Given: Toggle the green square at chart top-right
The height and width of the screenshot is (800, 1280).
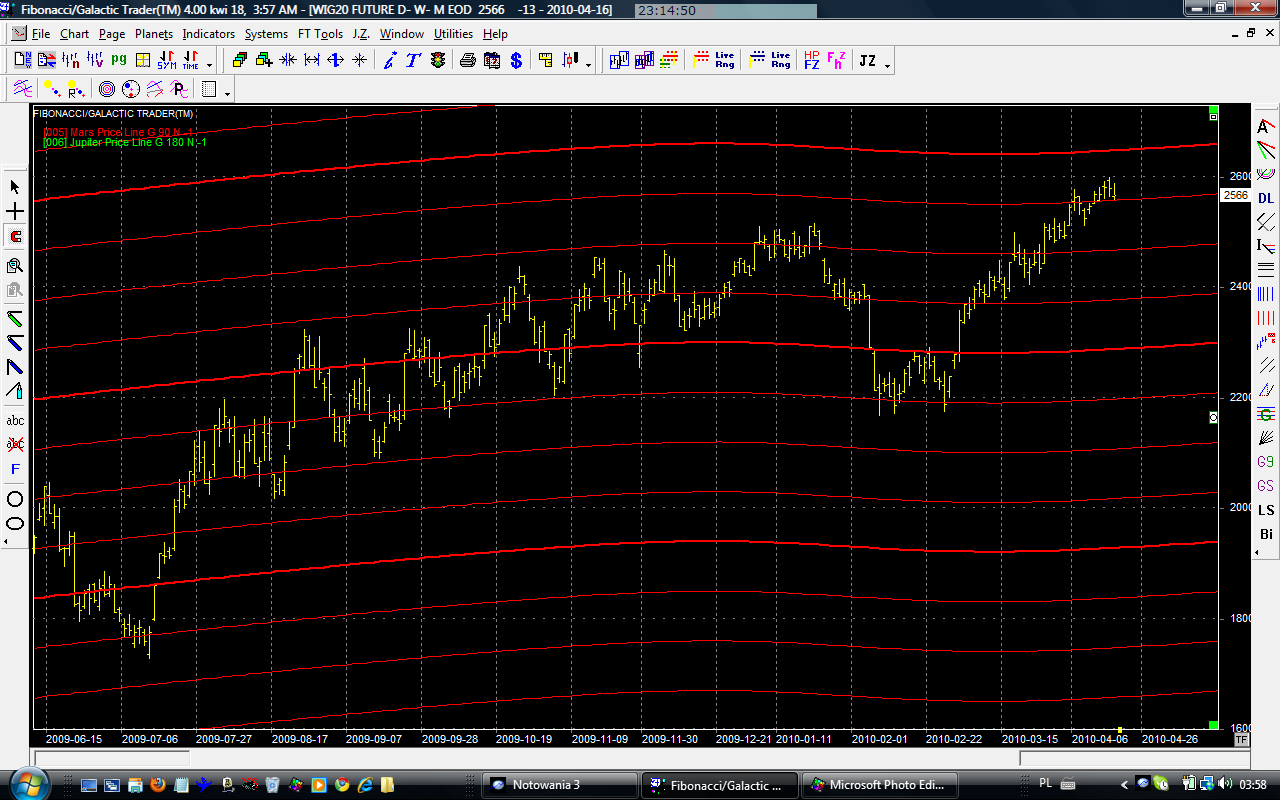Looking at the screenshot, I should 1213,109.
